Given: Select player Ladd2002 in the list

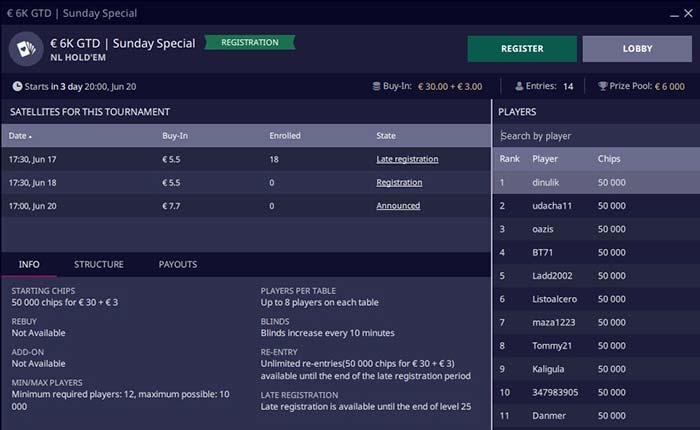Looking at the screenshot, I should [x=596, y=275].
